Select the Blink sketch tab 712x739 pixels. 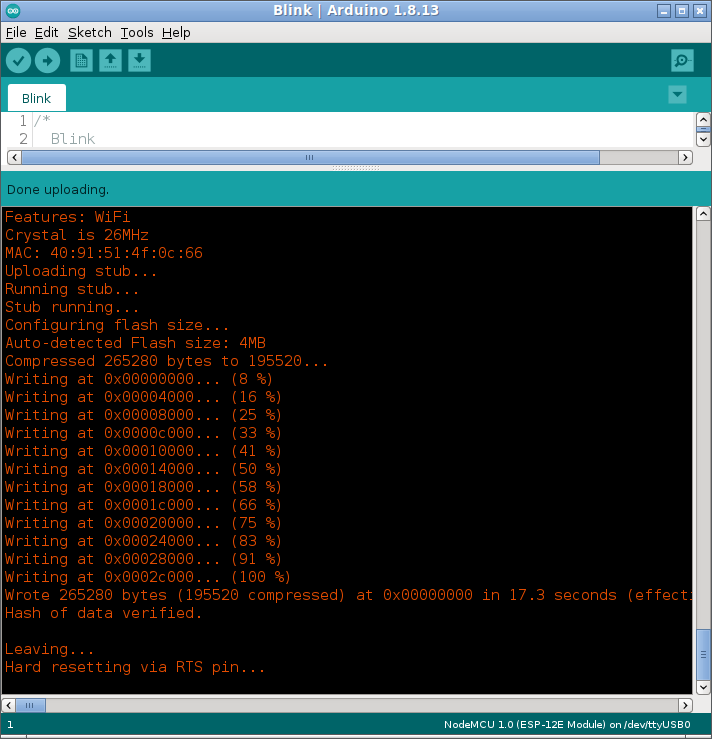[36, 98]
